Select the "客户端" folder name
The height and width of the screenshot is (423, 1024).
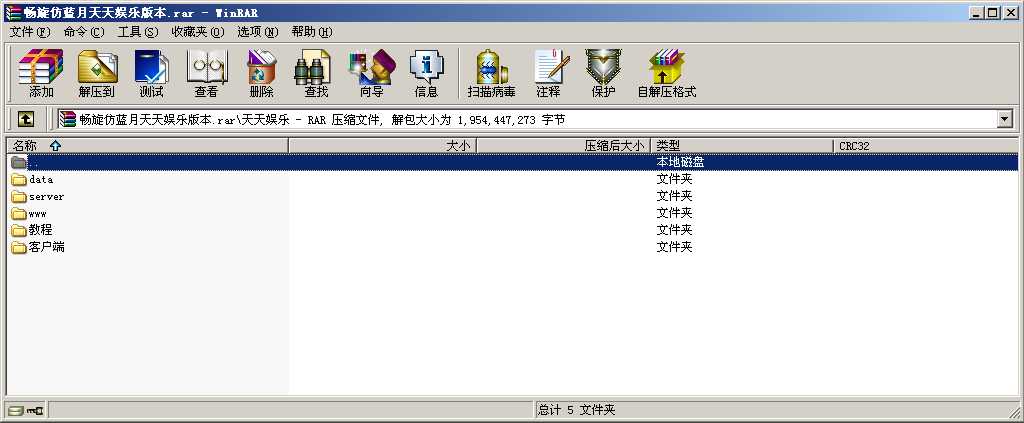click(46, 247)
